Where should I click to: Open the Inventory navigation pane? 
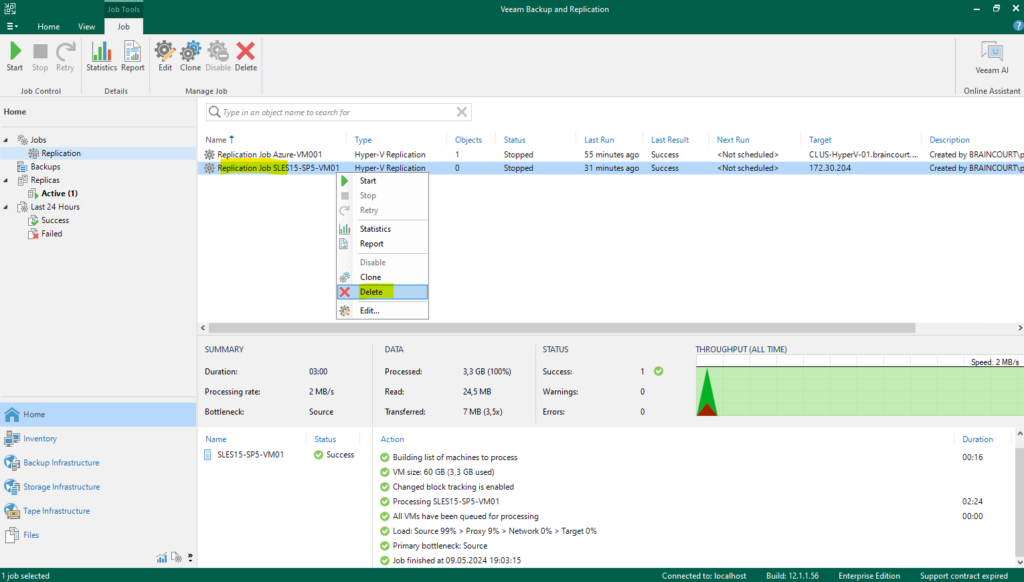(x=98, y=439)
